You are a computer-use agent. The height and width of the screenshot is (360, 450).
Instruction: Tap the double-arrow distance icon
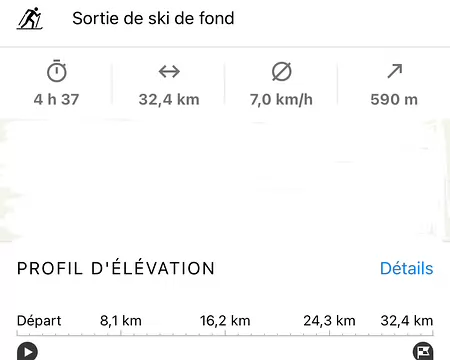[169, 71]
